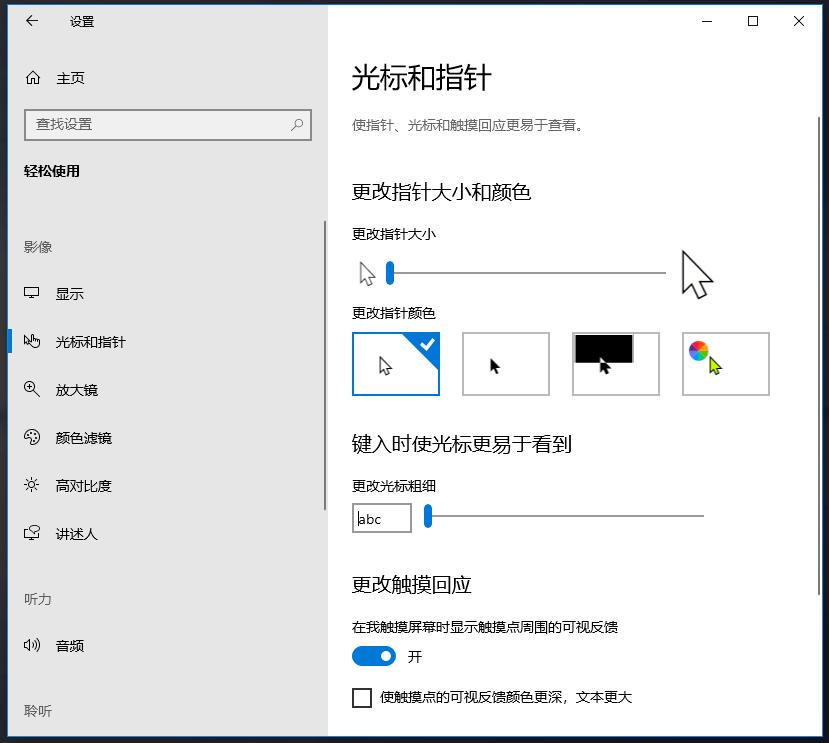Click the 音频 speaker icon
The height and width of the screenshot is (743, 829).
pos(32,646)
